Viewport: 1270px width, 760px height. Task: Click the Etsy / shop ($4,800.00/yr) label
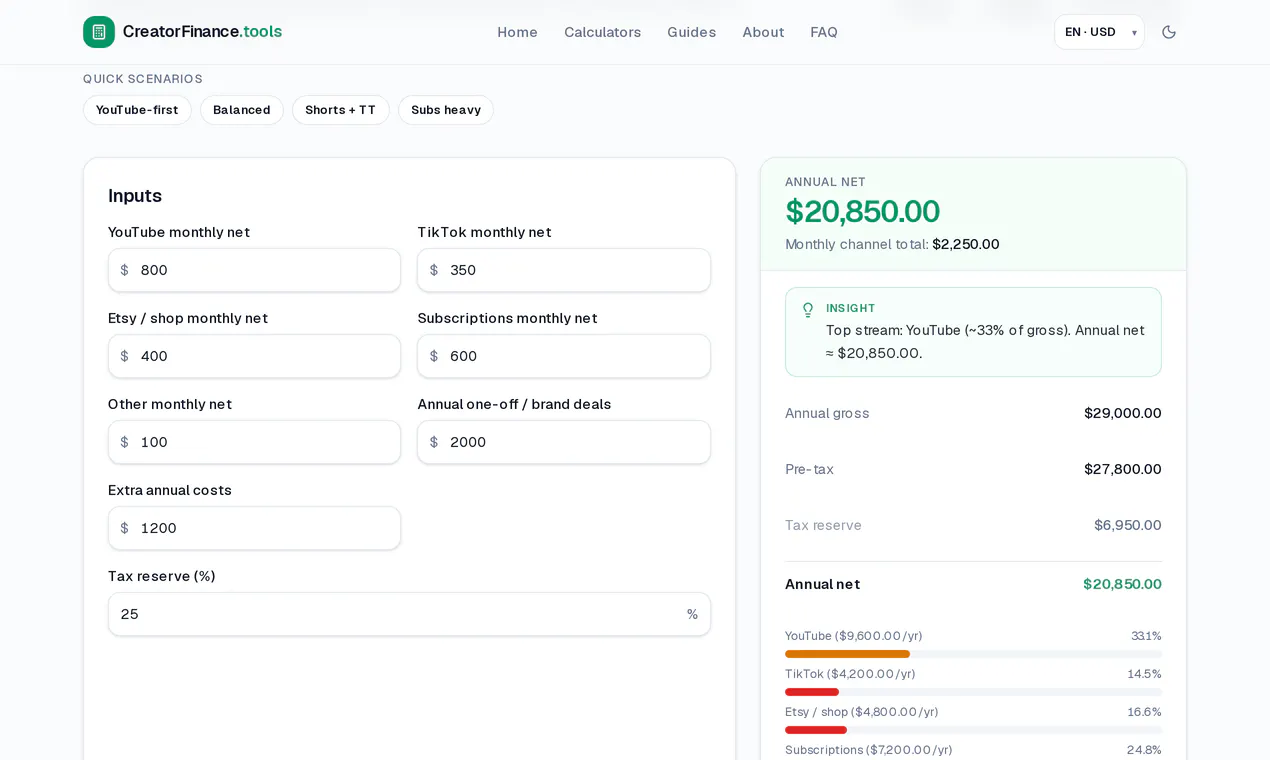coord(861,712)
